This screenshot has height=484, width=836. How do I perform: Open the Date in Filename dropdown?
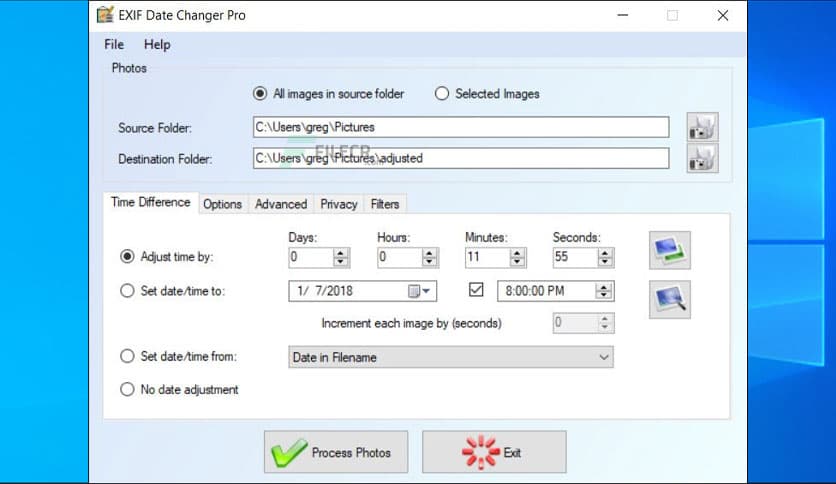pyautogui.click(x=451, y=357)
